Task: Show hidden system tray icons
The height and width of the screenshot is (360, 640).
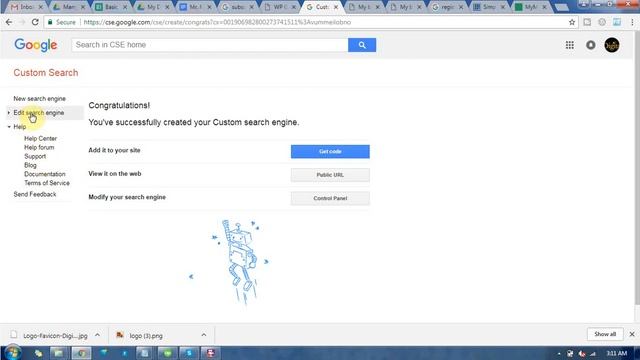Action: tap(559, 353)
